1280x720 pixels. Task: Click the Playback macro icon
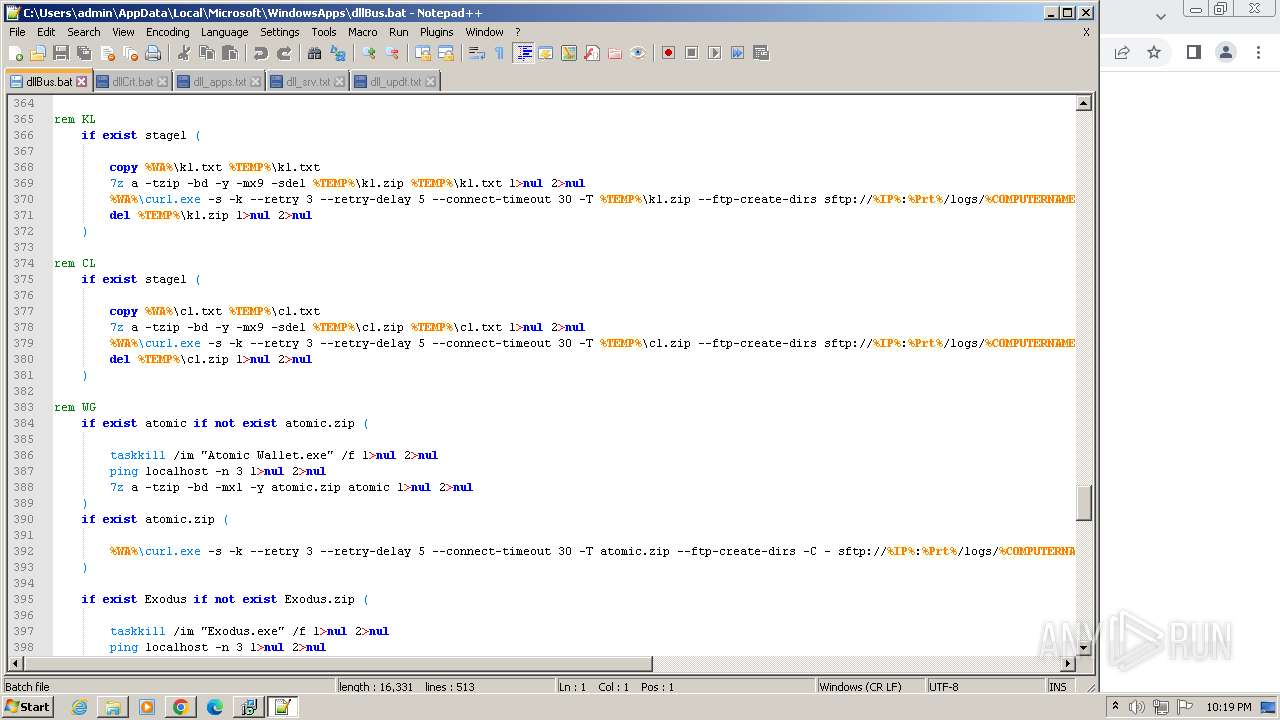click(x=714, y=53)
